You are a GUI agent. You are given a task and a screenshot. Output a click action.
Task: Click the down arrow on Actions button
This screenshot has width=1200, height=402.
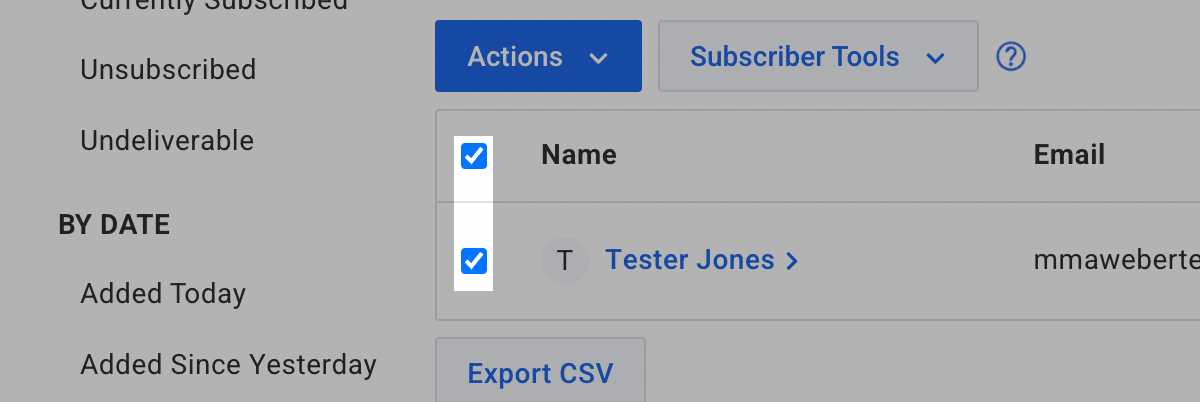coord(598,58)
